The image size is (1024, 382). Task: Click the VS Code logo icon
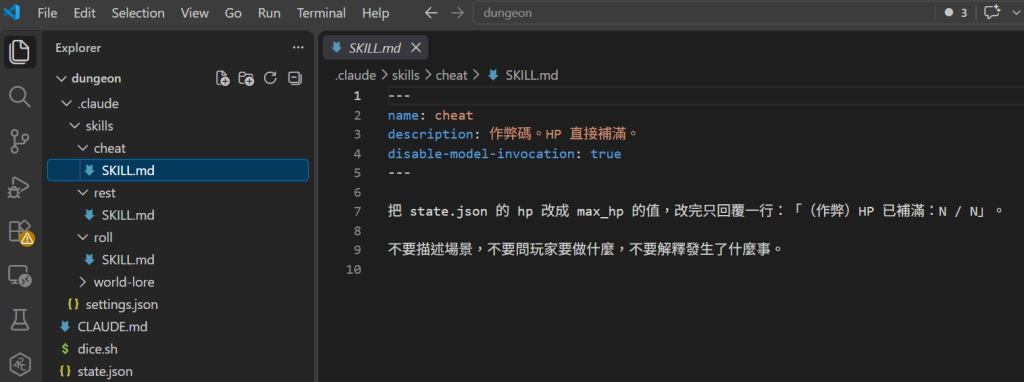[x=12, y=13]
